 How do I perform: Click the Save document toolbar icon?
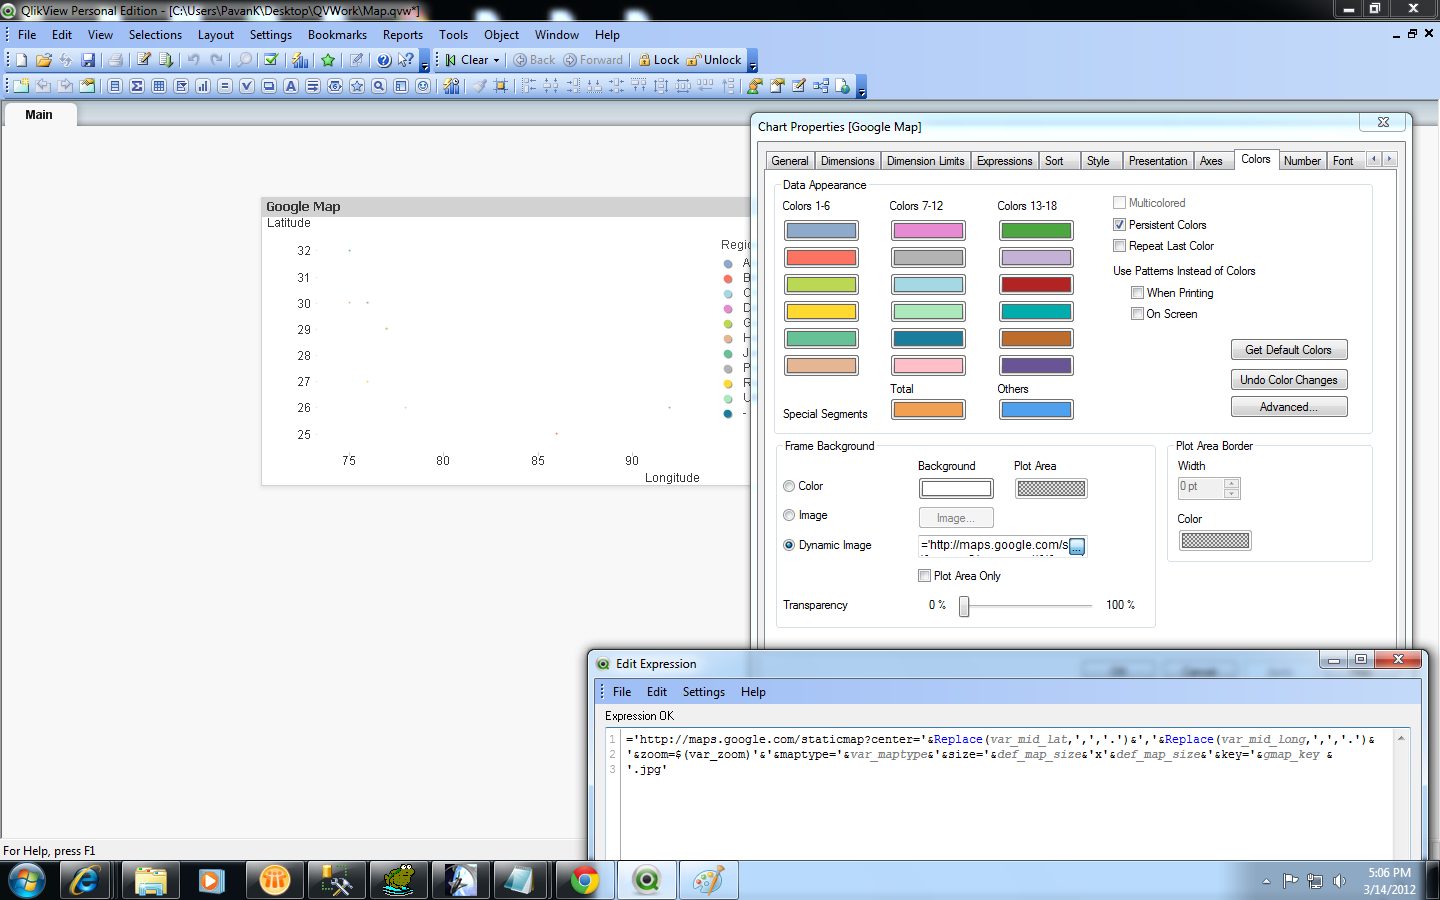coord(88,60)
